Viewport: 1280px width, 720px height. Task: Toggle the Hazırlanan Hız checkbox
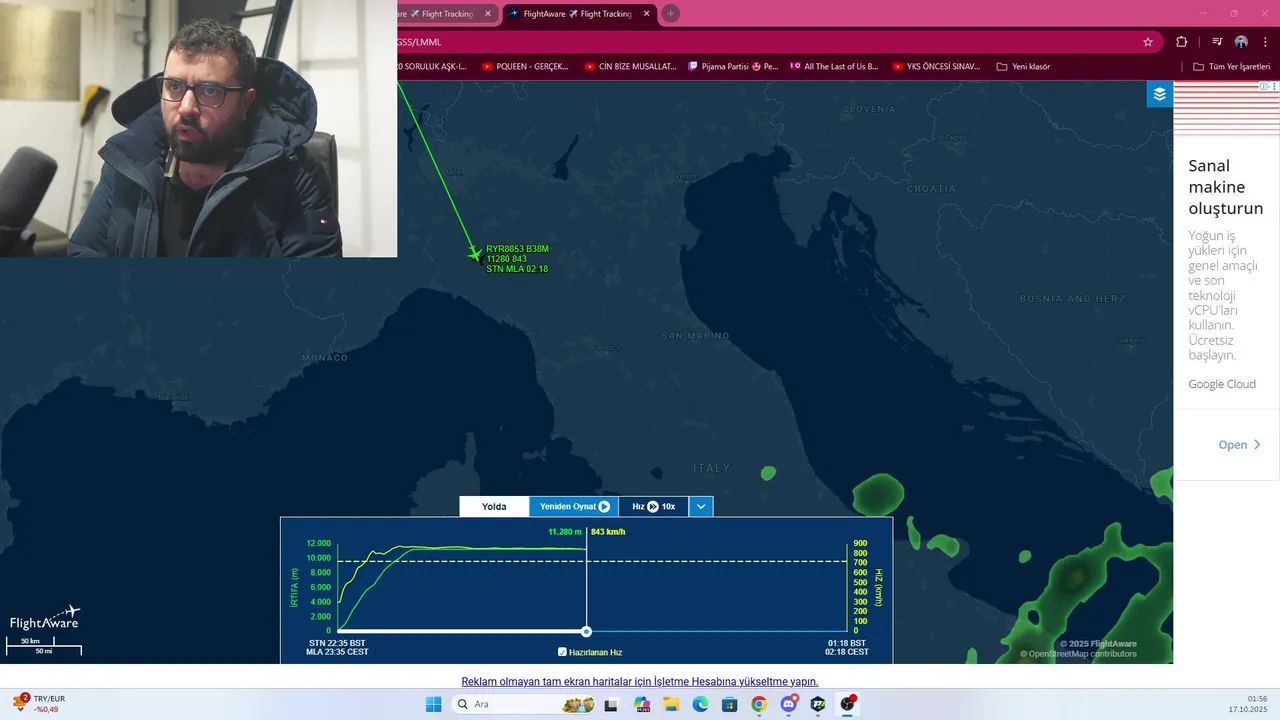point(562,652)
